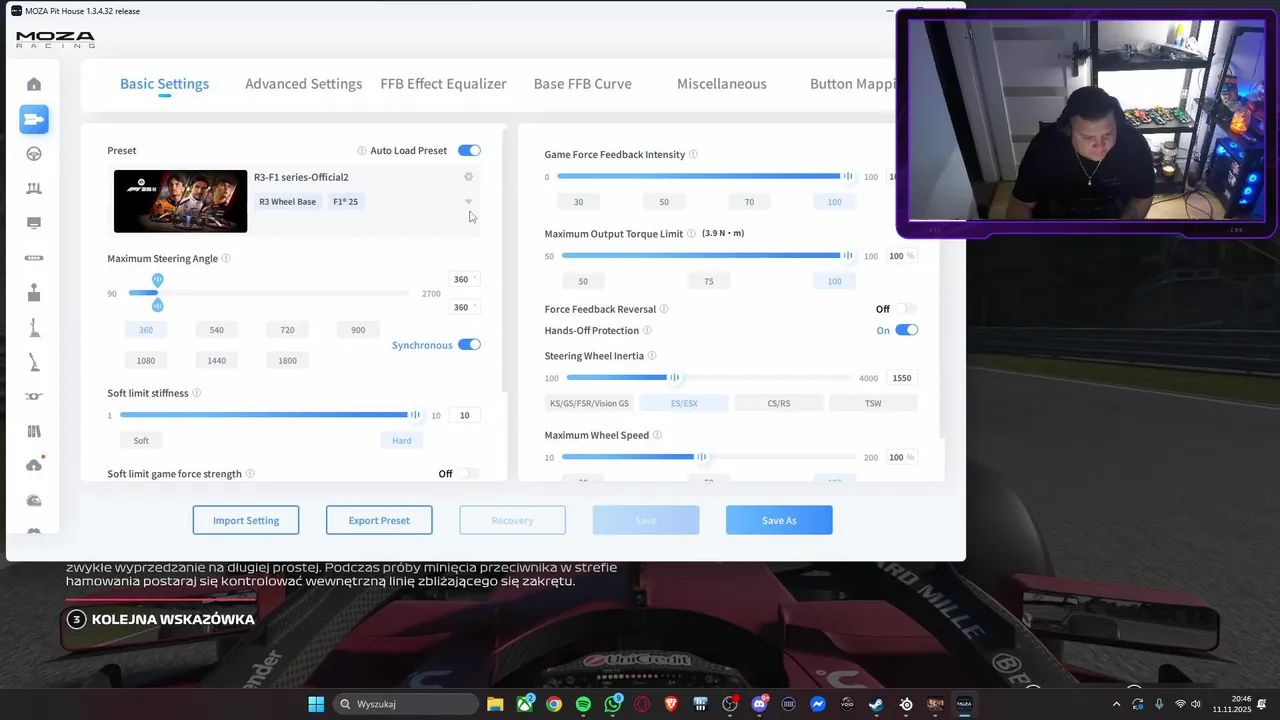
Task: Open the Windows Start menu
Action: [316, 704]
